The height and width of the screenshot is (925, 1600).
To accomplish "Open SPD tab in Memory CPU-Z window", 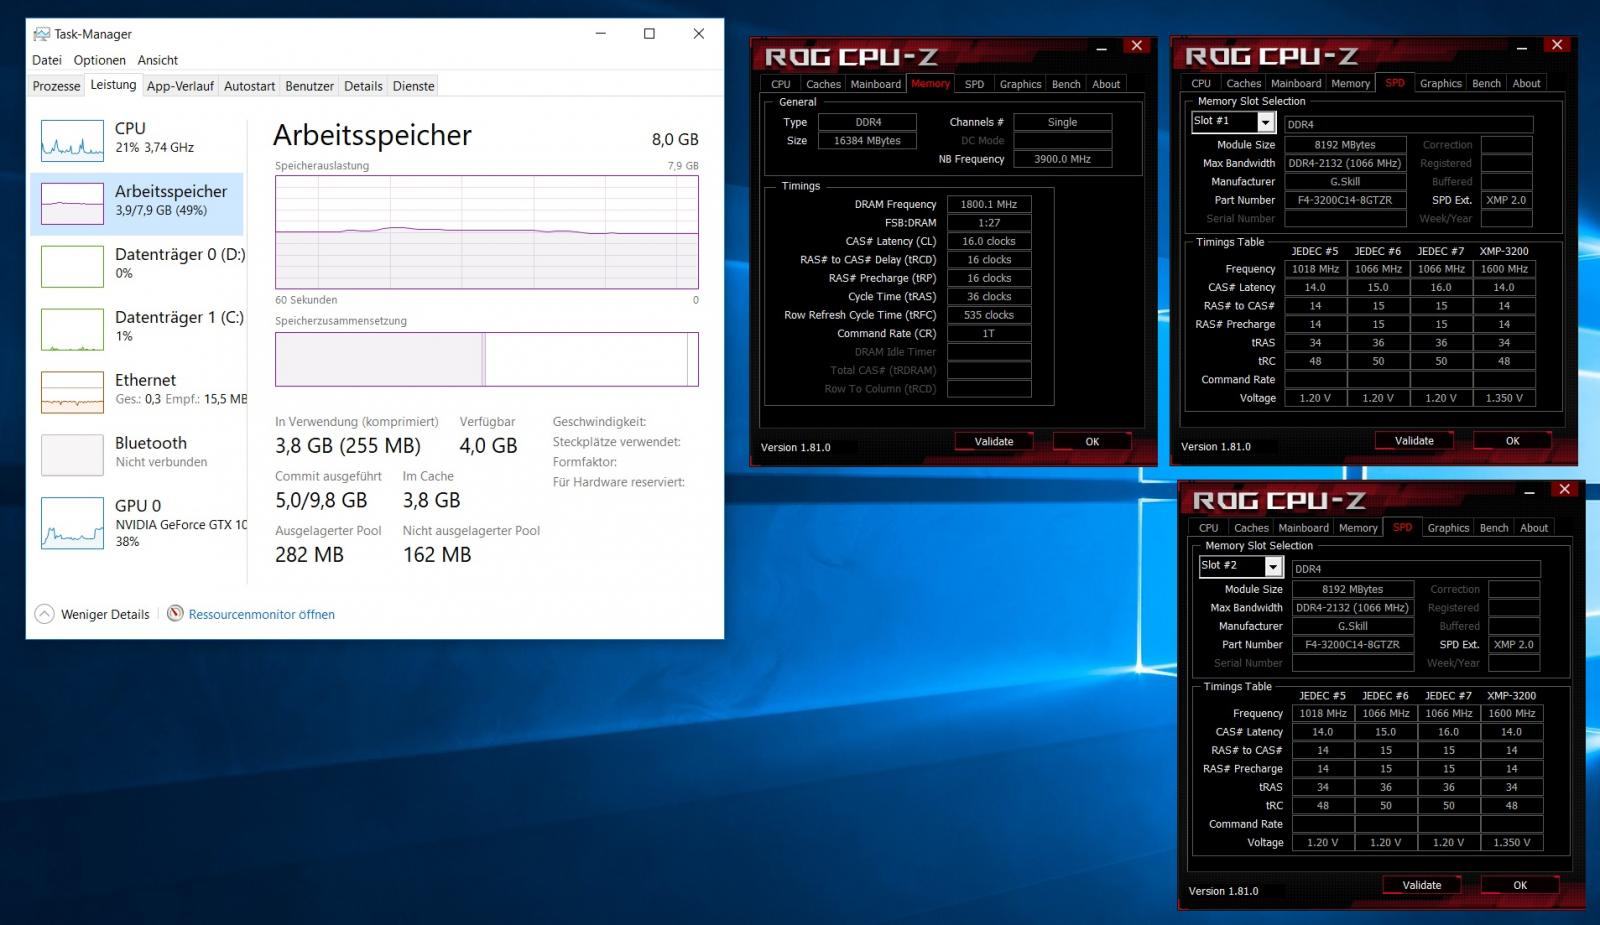I will pyautogui.click(x=974, y=84).
